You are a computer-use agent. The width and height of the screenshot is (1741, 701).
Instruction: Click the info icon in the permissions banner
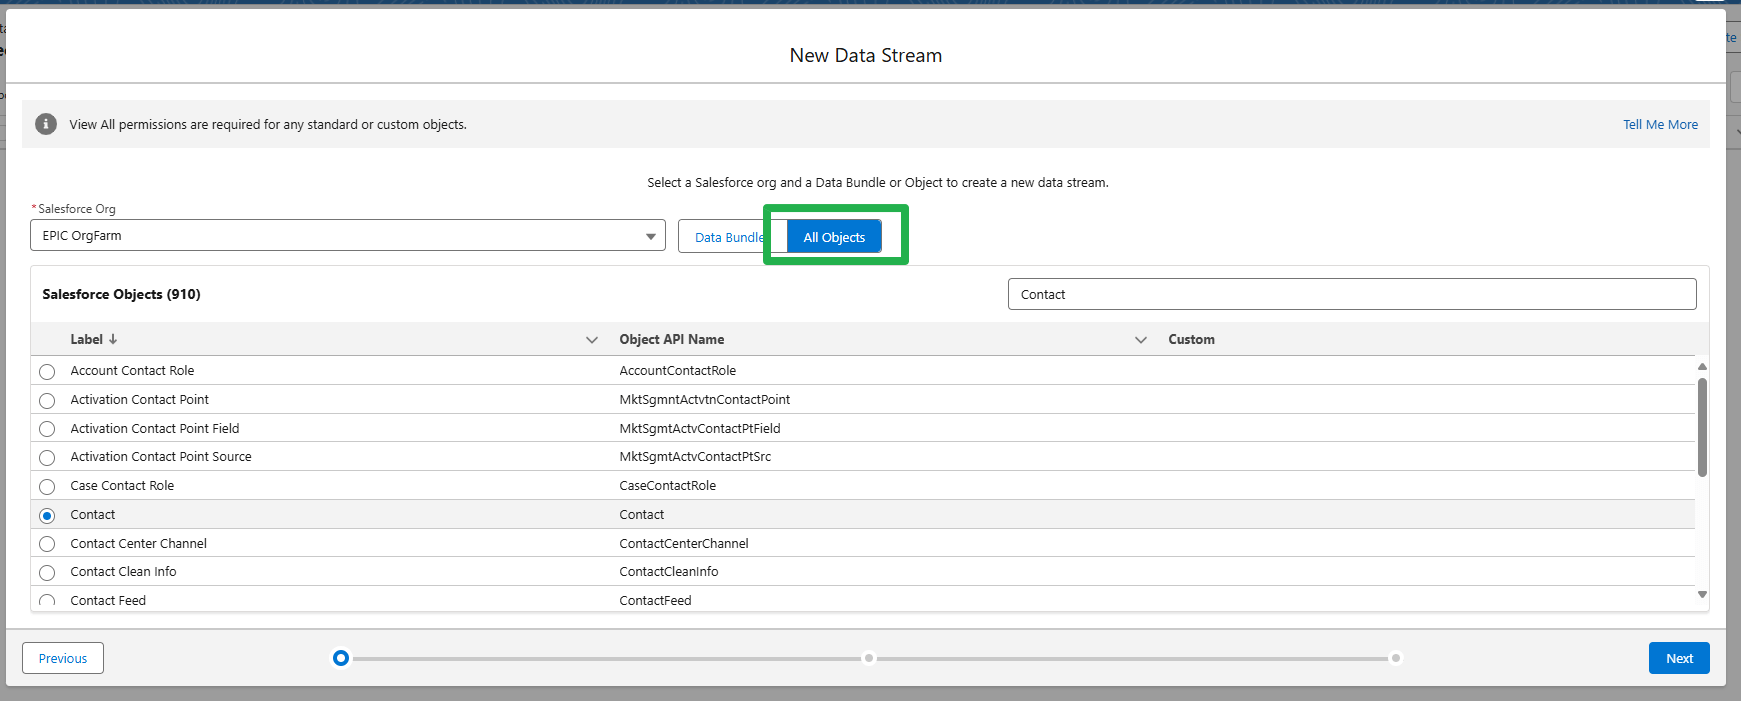pyautogui.click(x=46, y=124)
